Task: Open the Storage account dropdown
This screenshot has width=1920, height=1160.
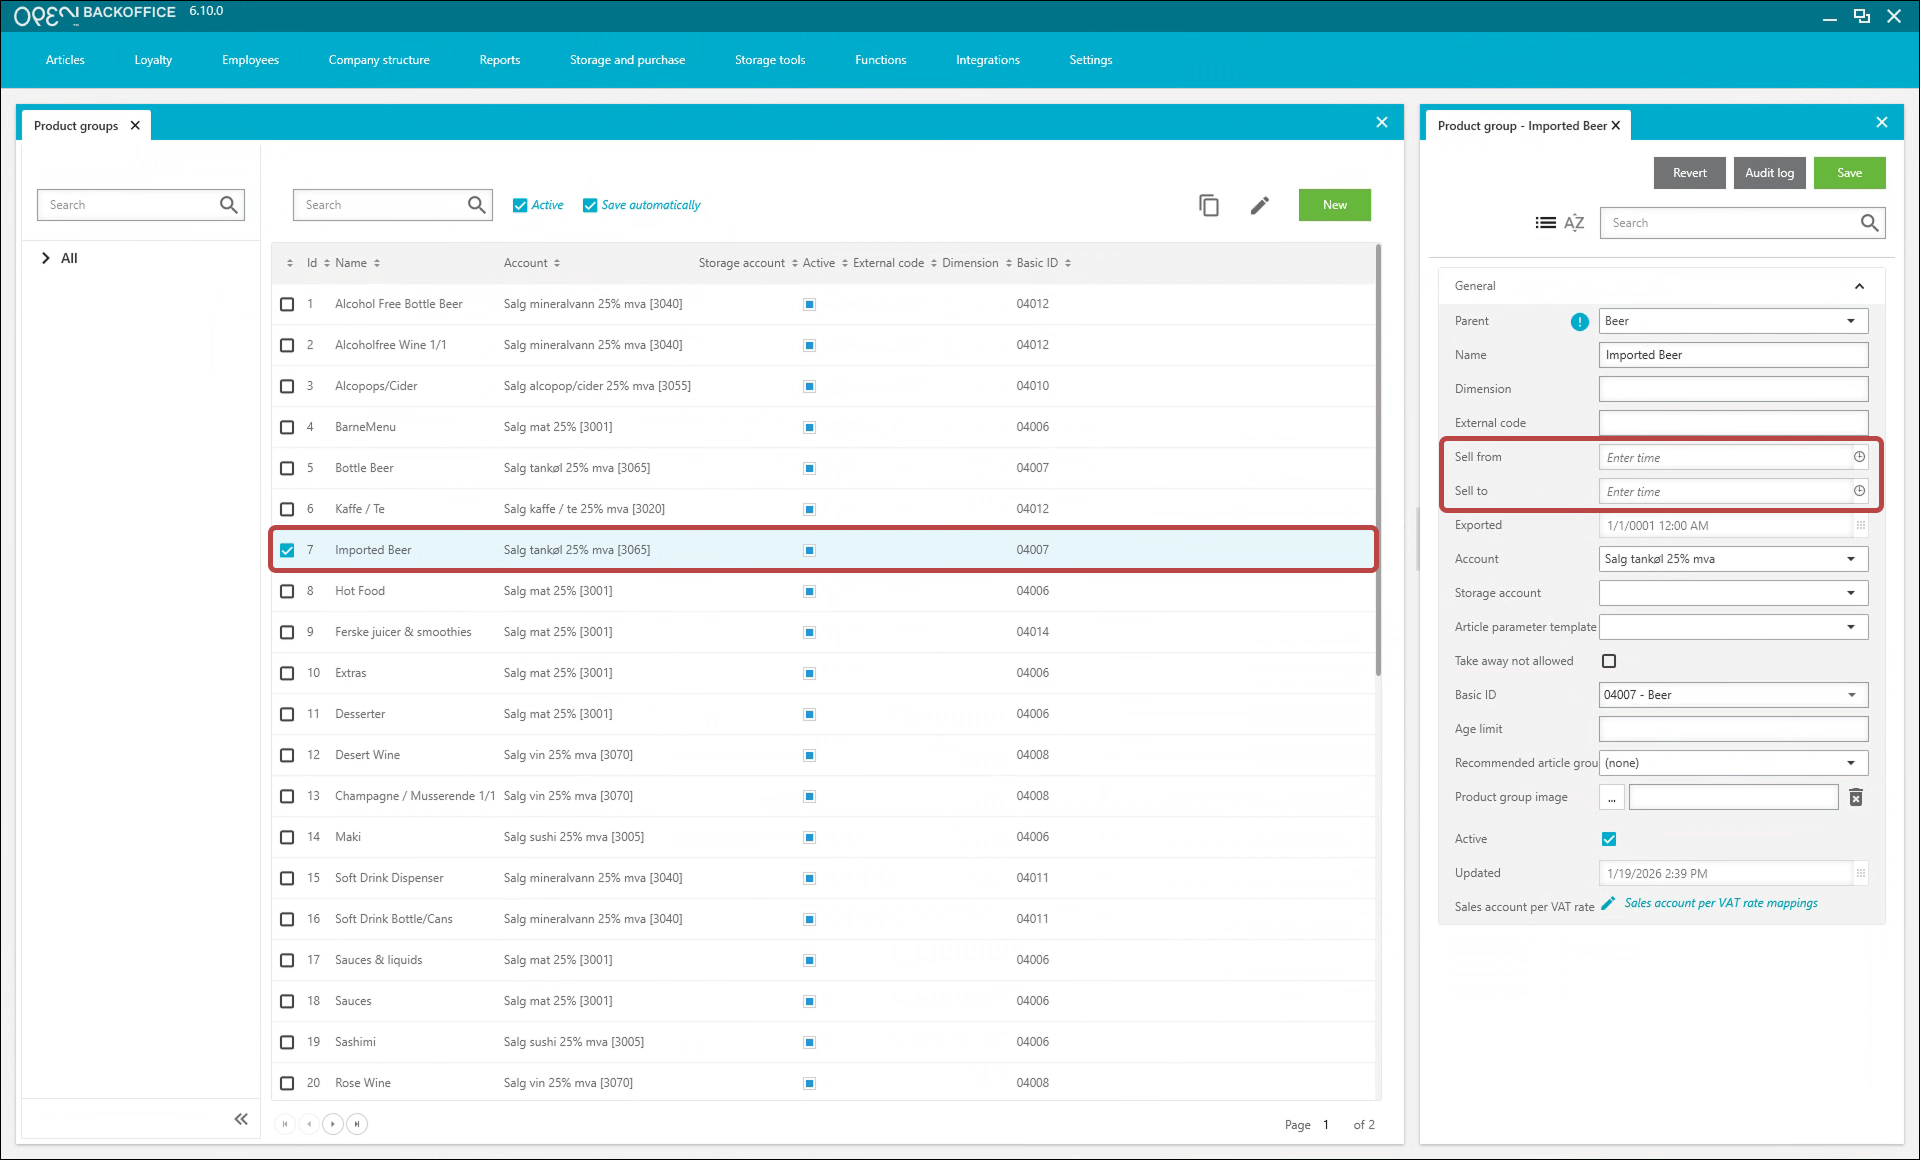Action: coord(1734,593)
